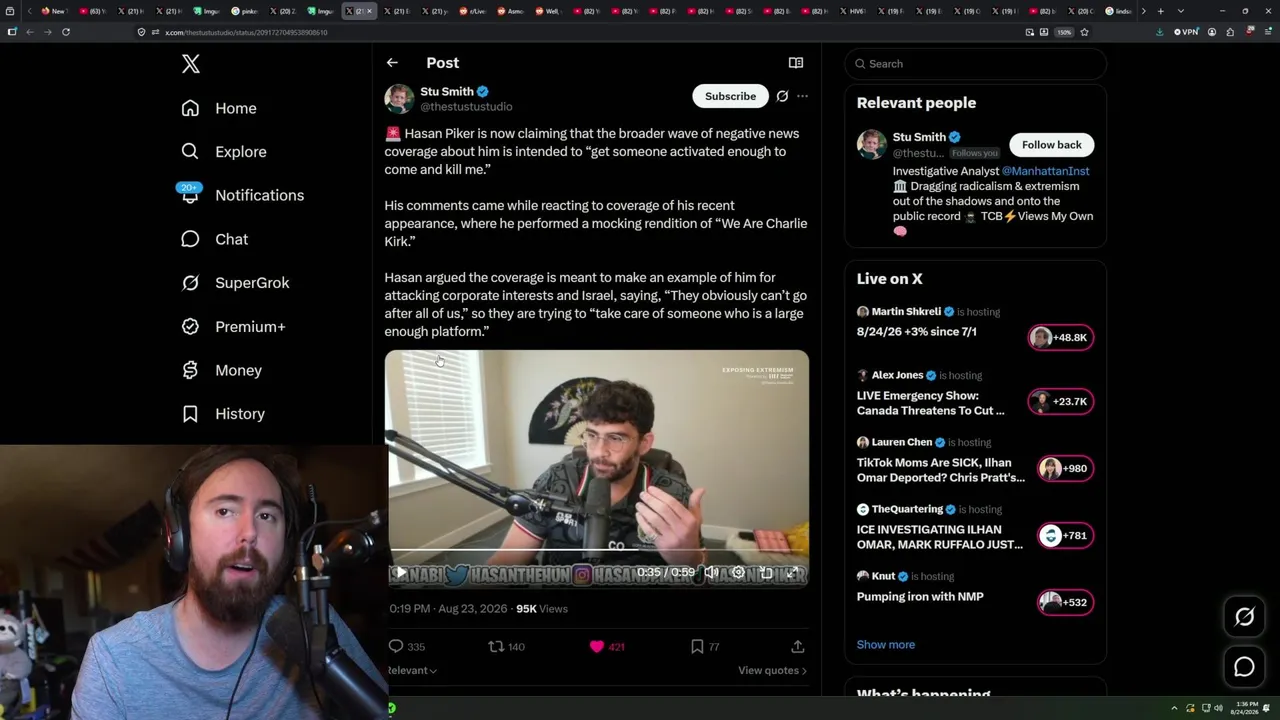Toggle the browser VPN button

coord(1186,32)
